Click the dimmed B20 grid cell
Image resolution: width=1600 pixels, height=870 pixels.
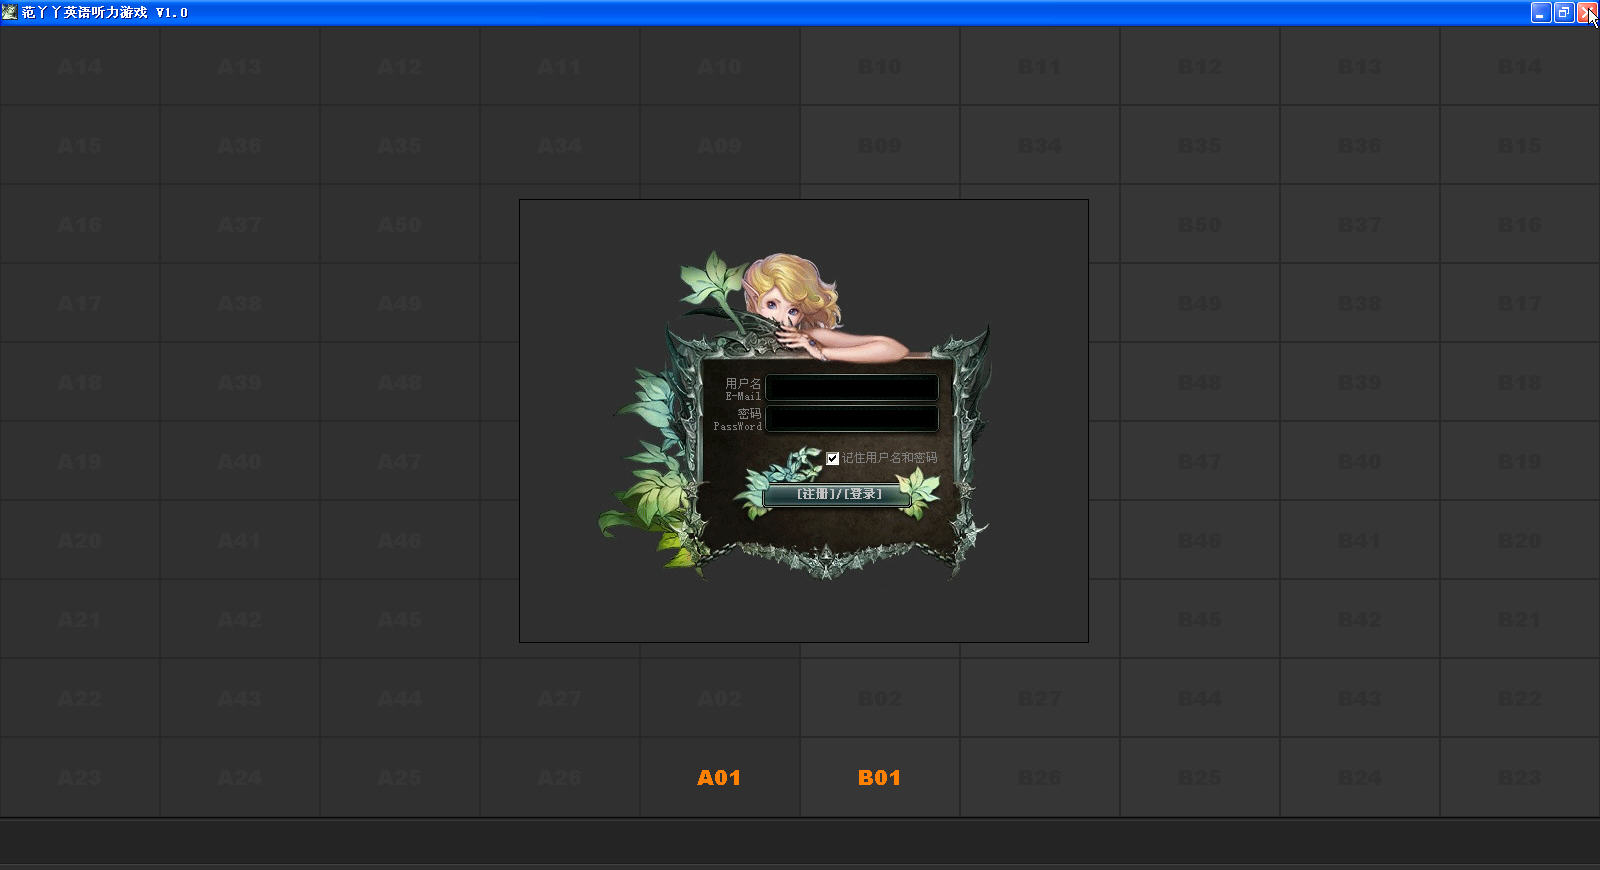pyautogui.click(x=1520, y=540)
